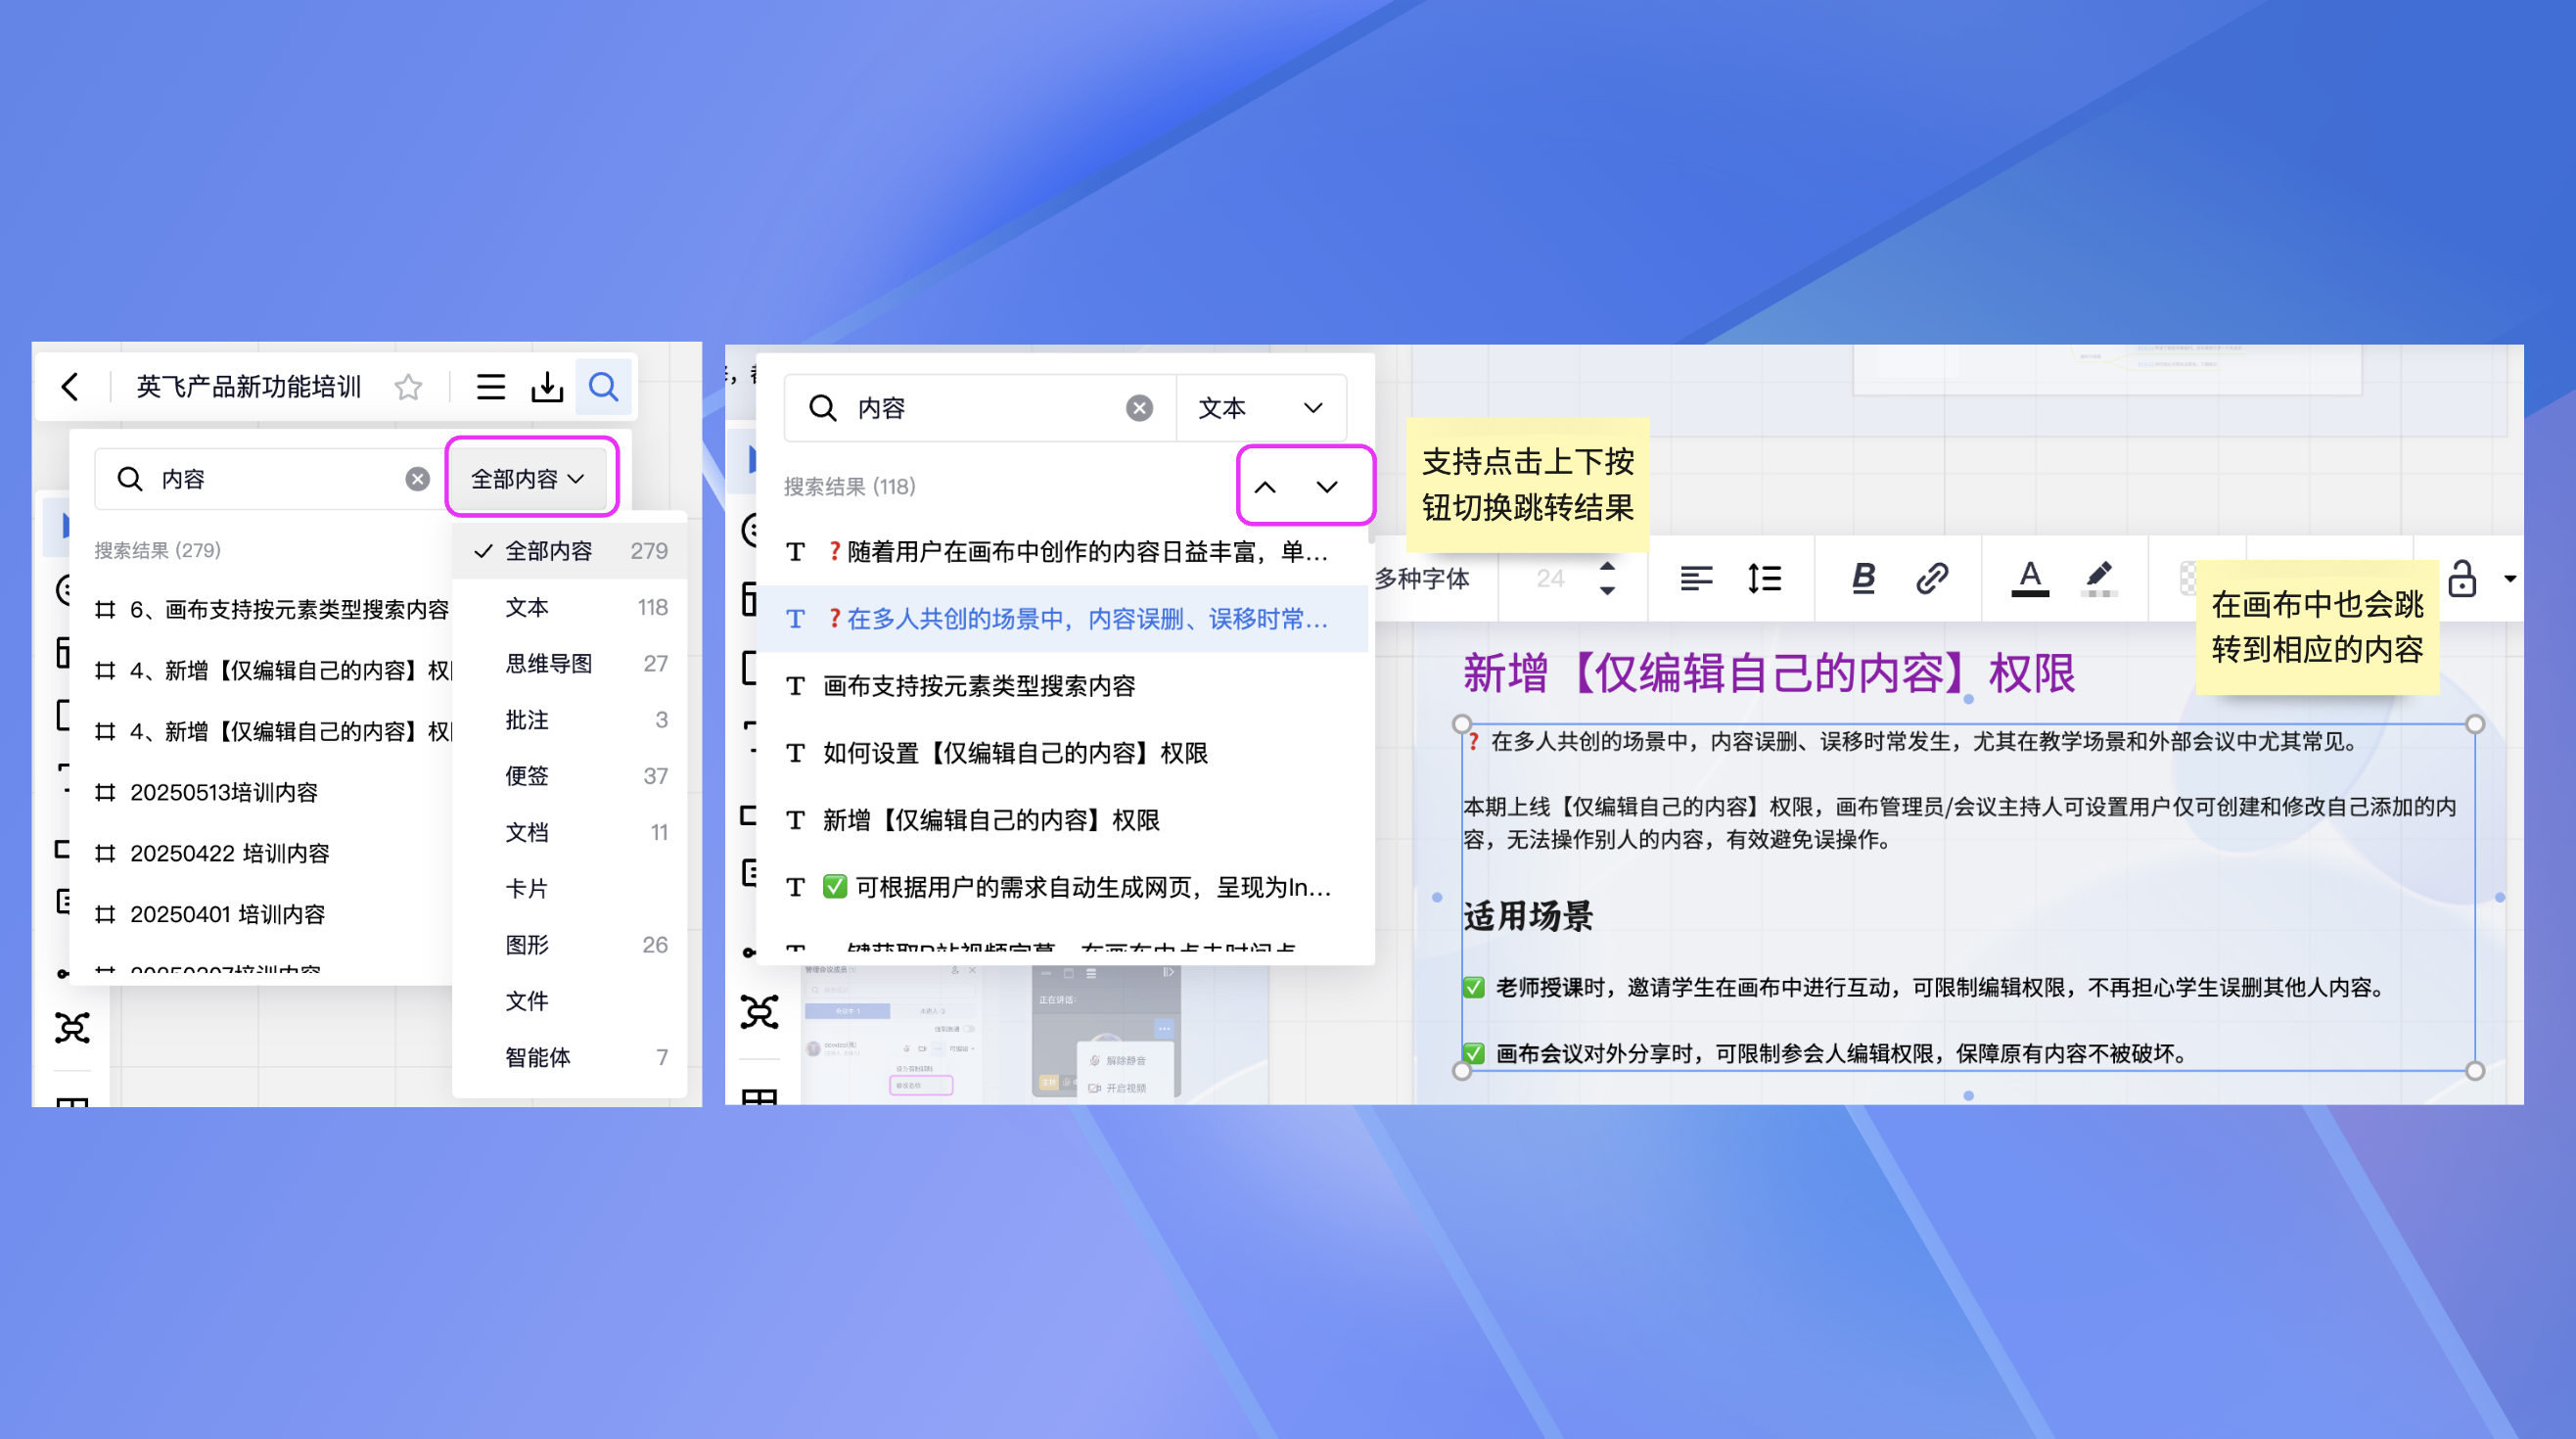Star the 英飞产品新功能培训 board
This screenshot has width=2576, height=1439.
[x=408, y=387]
